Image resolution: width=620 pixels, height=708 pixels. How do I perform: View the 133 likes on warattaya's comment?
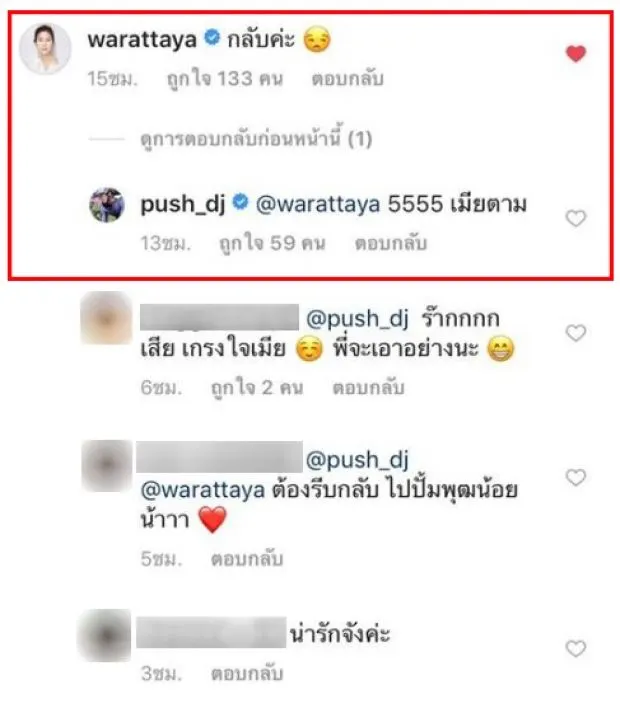pyautogui.click(x=225, y=79)
